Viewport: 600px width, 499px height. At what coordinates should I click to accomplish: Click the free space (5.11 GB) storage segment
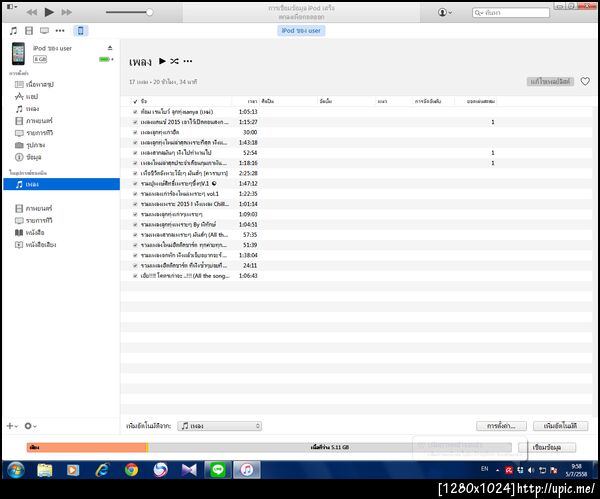pos(330,447)
